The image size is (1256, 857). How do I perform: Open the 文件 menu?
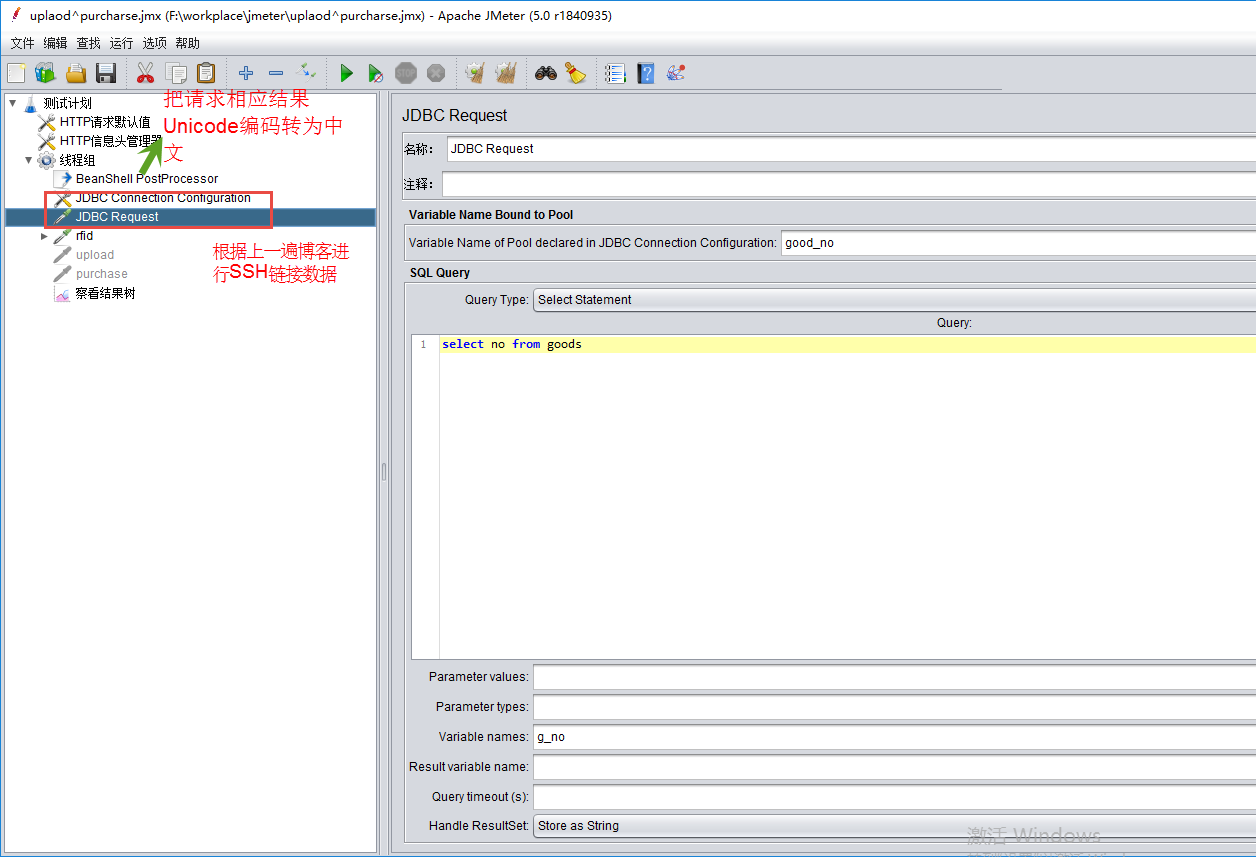[22, 43]
